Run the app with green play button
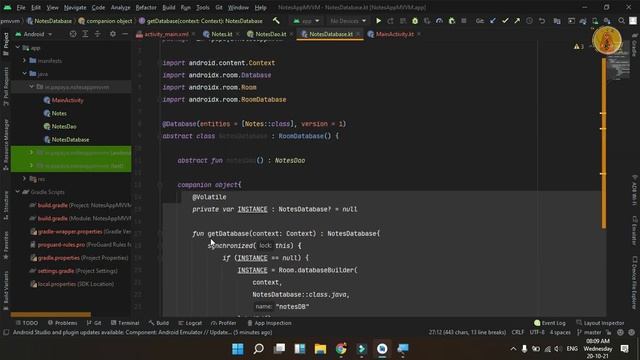Screen dimensions: 640x360 [378, 21]
